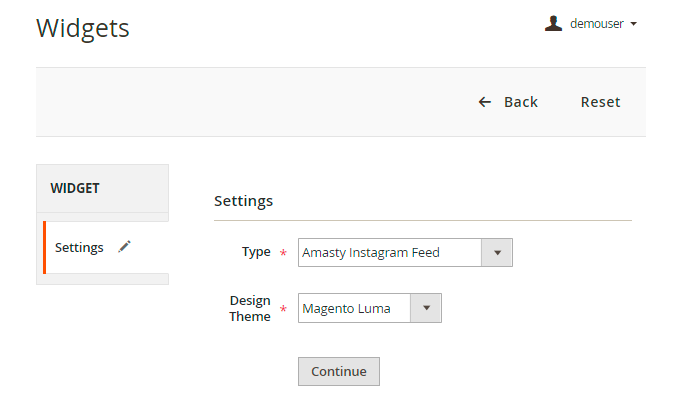Click the arrow button on Design Theme selector
Screen dimensions: 684x412
tap(426, 309)
